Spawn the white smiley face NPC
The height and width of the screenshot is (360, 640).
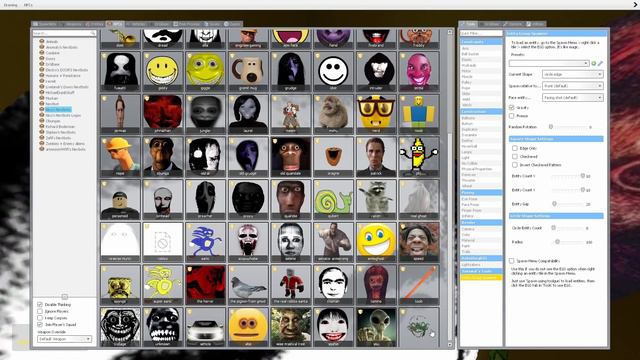(333, 71)
